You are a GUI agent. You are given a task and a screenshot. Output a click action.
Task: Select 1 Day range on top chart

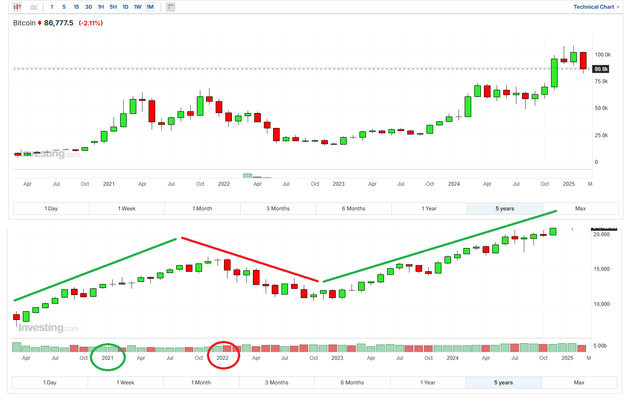point(51,208)
